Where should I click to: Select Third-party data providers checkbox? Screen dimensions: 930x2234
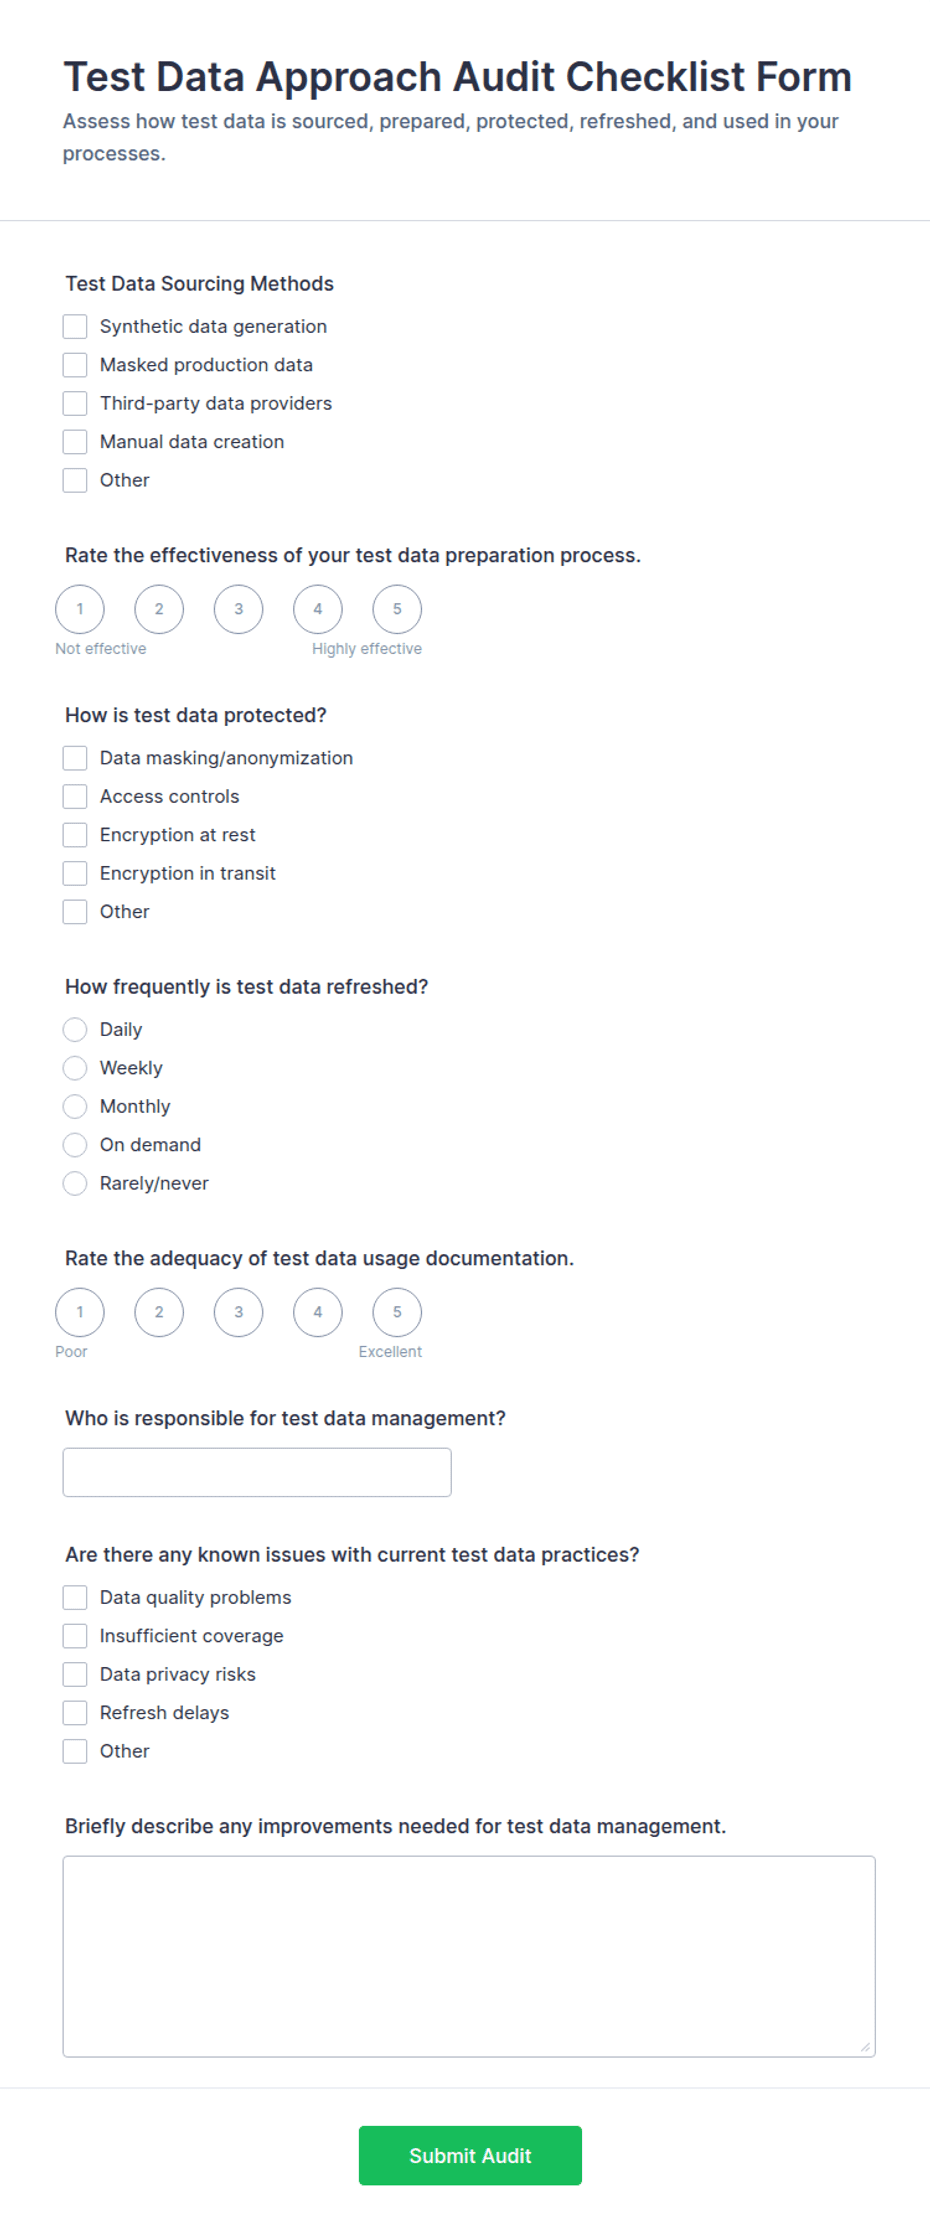75,403
